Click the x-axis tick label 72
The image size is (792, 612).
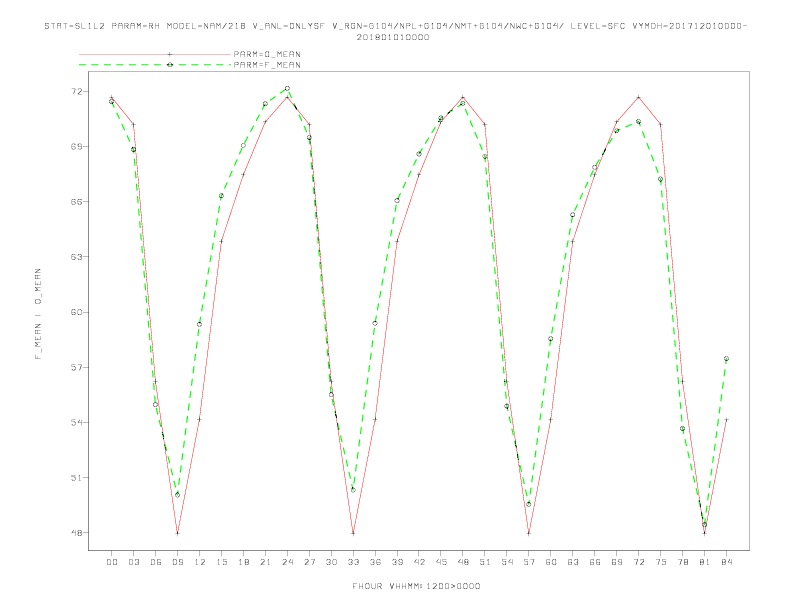pos(639,562)
